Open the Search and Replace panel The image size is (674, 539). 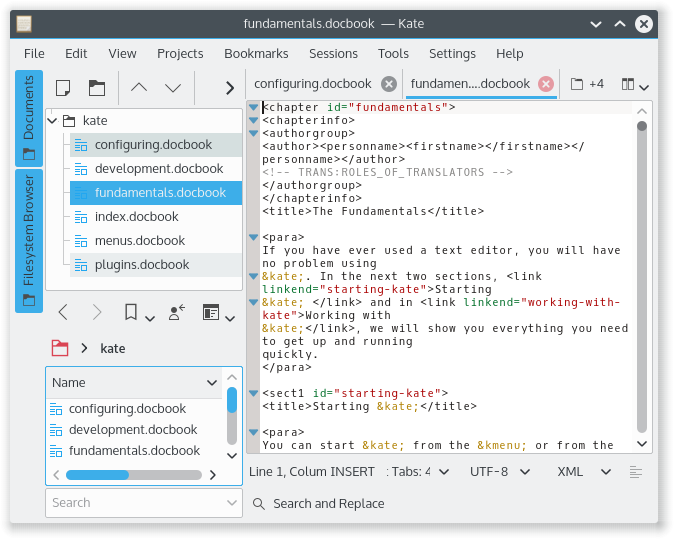(318, 503)
